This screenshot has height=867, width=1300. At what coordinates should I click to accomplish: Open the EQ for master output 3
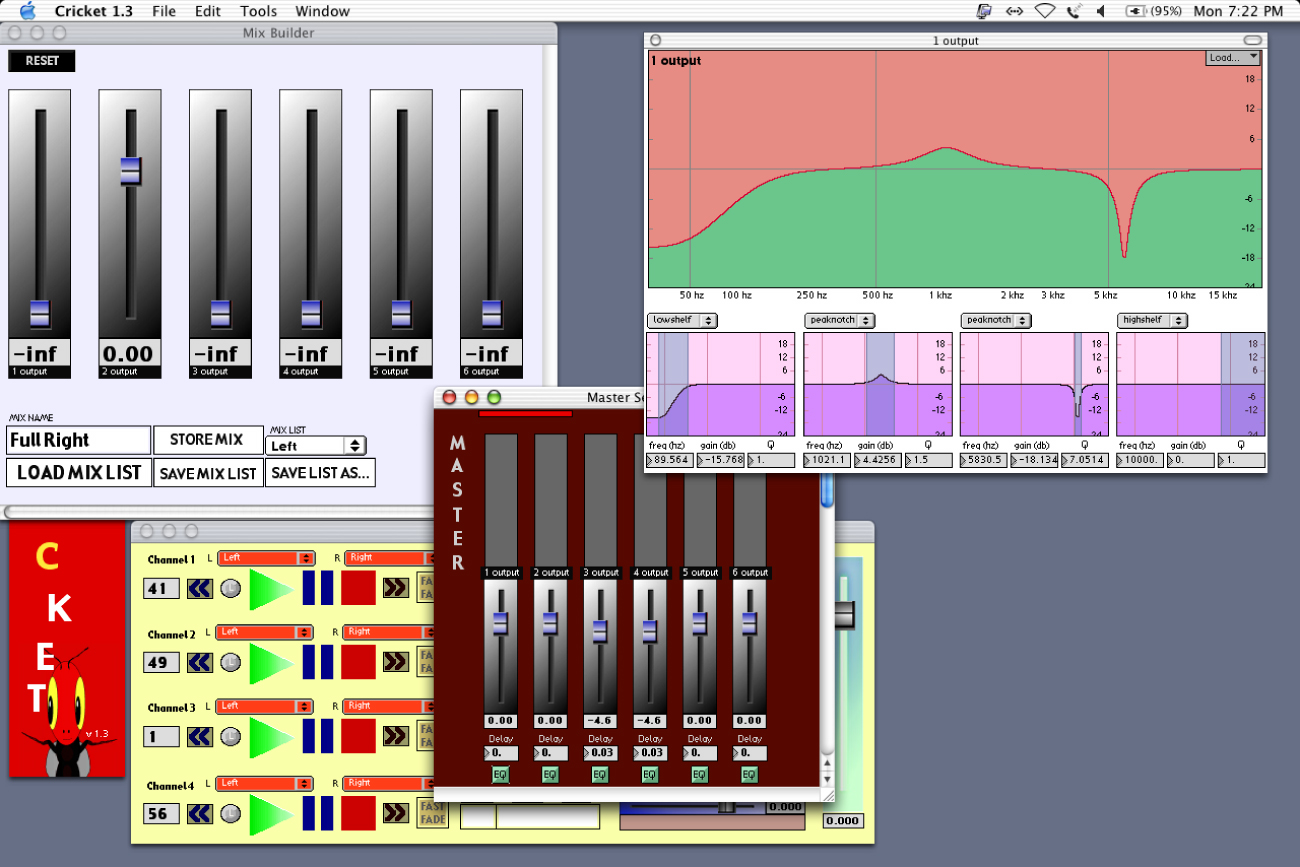click(599, 774)
